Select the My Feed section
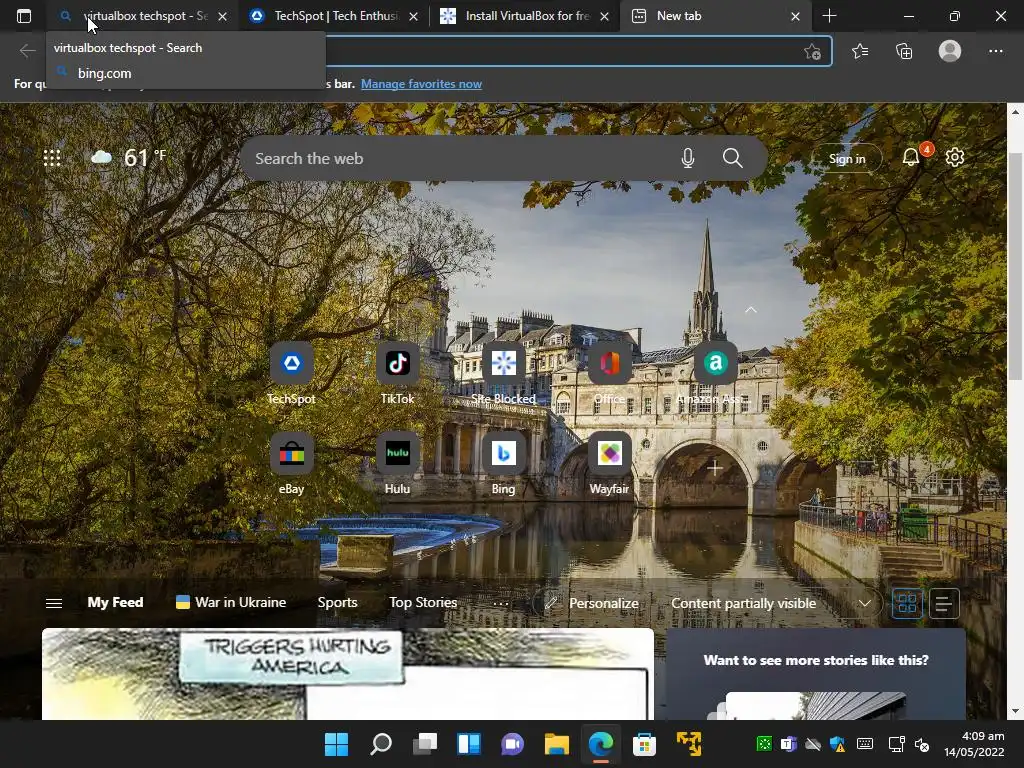The height and width of the screenshot is (768, 1024). coord(115,602)
